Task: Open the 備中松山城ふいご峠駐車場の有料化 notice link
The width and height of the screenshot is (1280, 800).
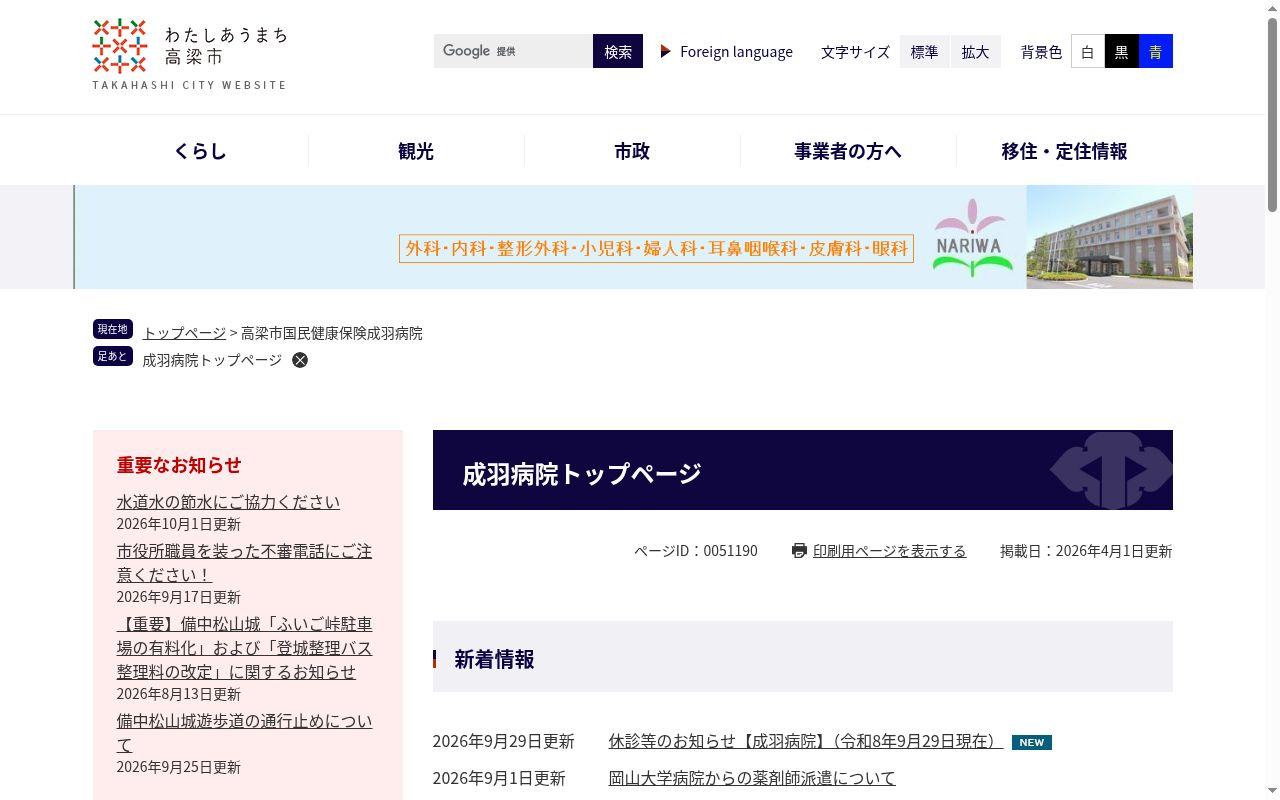Action: pyautogui.click(x=244, y=648)
